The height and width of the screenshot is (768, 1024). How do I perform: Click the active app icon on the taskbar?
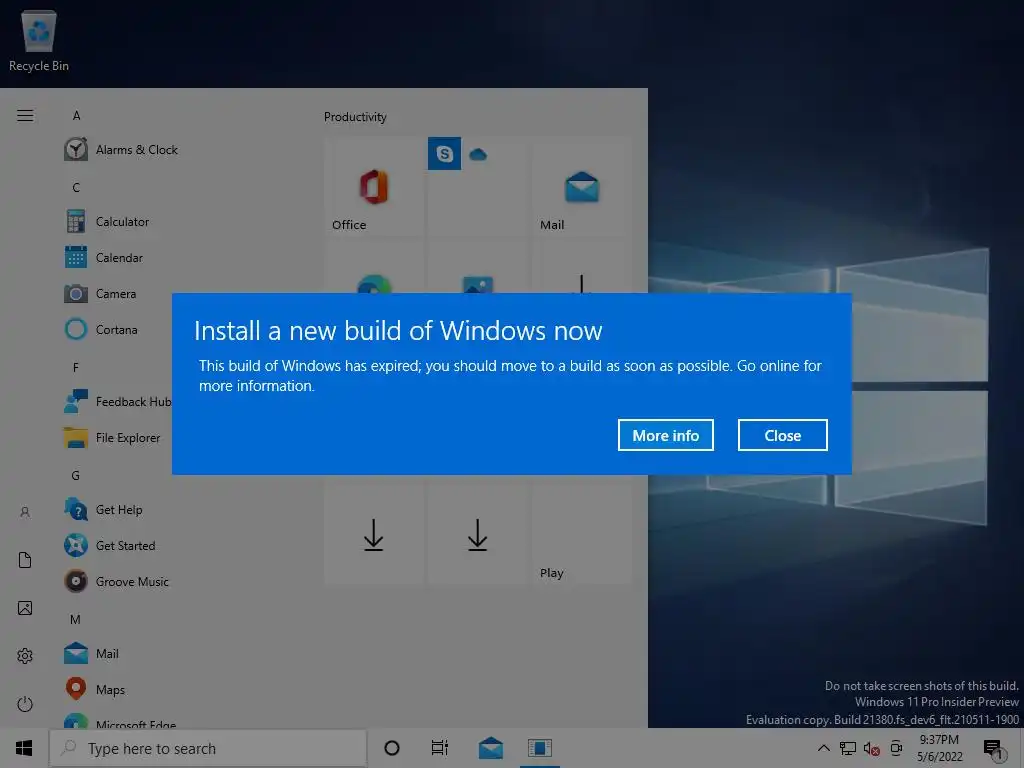click(540, 748)
